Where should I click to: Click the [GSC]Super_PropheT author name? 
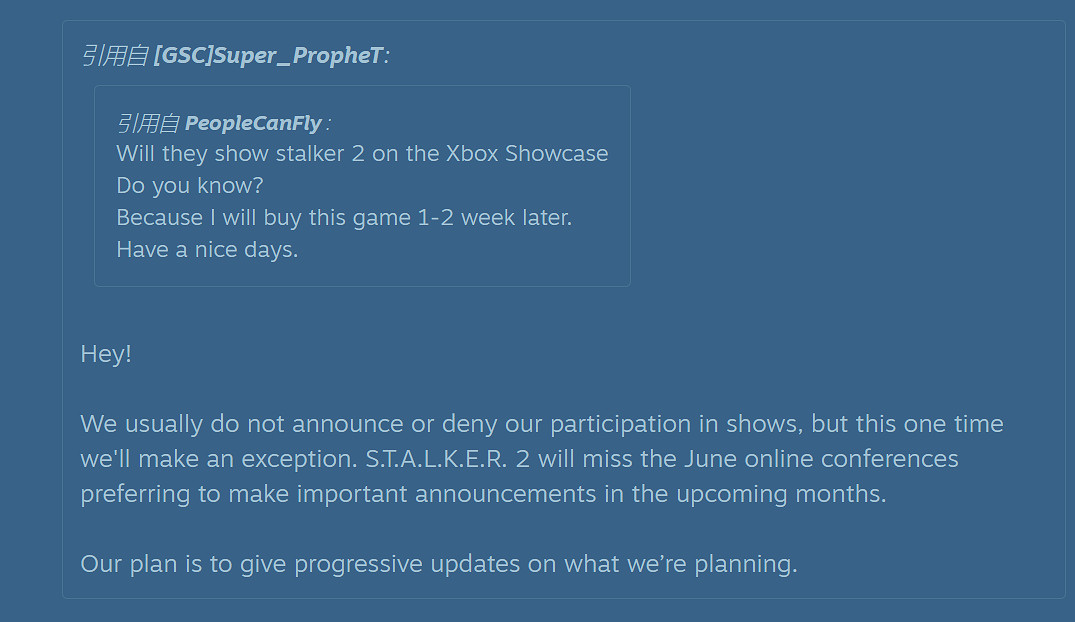(267, 56)
